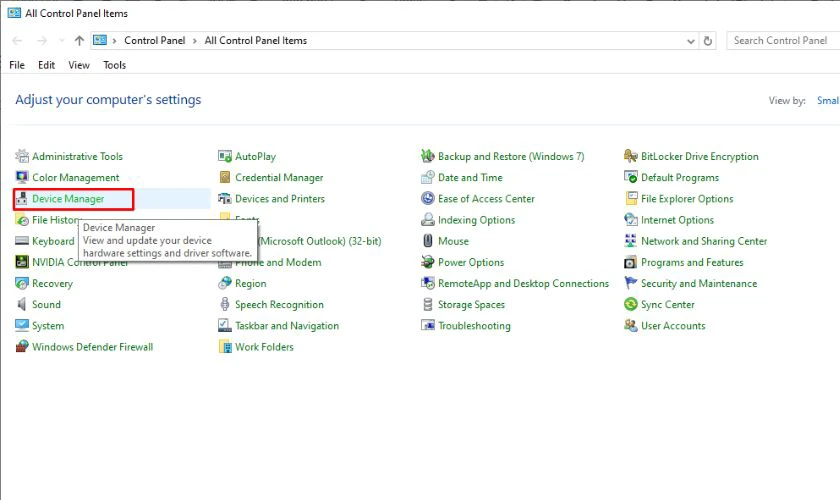The image size is (840, 500).
Task: Open the Administrative Tools icon
Action: click(x=22, y=156)
